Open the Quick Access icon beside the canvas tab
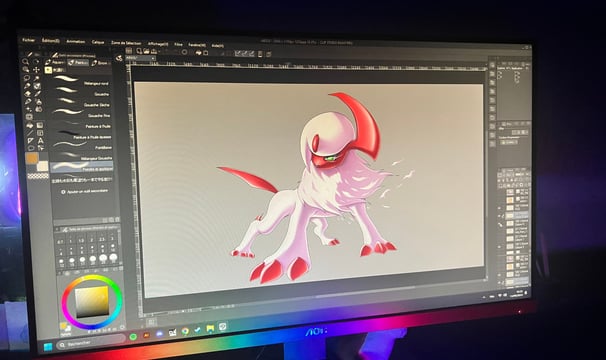The image size is (606, 360). coord(119,58)
